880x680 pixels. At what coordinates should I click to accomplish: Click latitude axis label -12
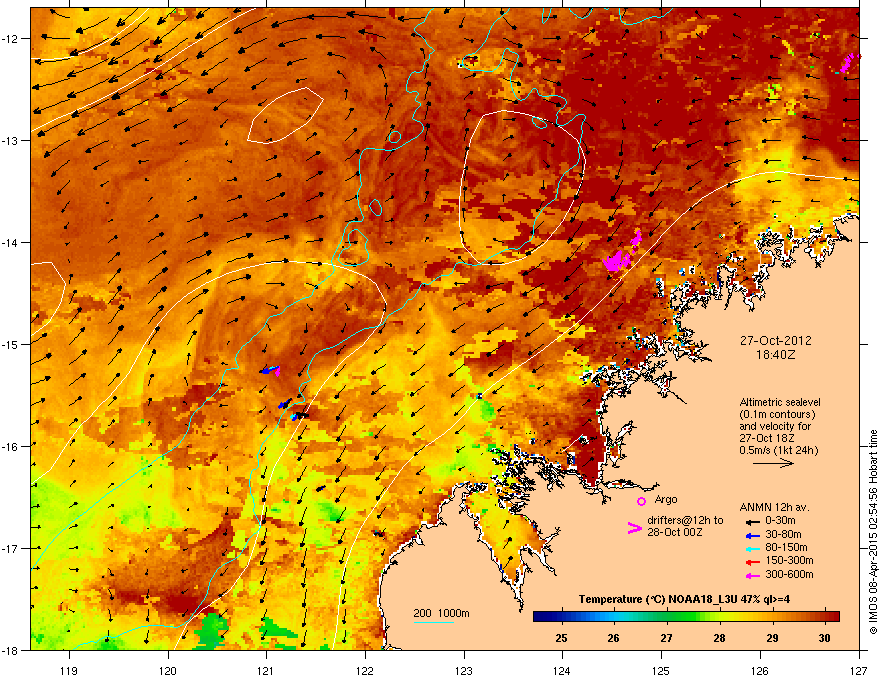click(x=10, y=38)
